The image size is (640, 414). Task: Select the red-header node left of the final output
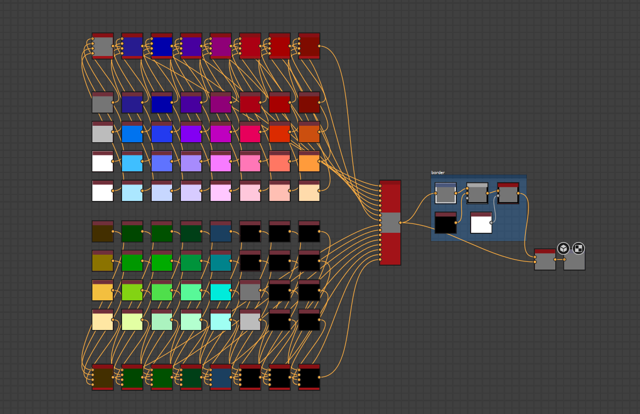point(545,260)
